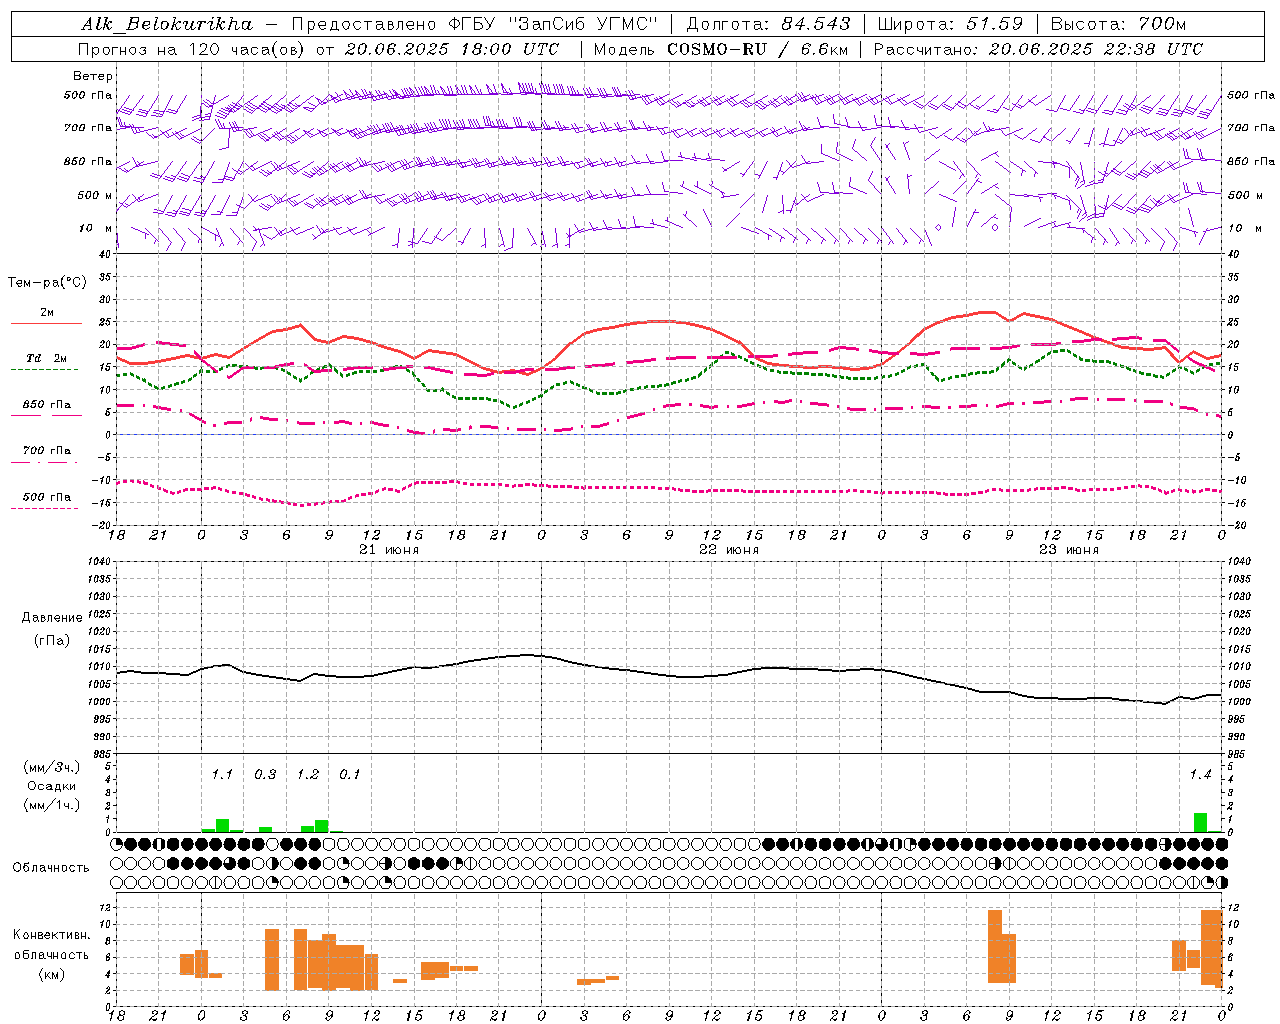Click the 0.1 precipitation total value

tap(349, 775)
